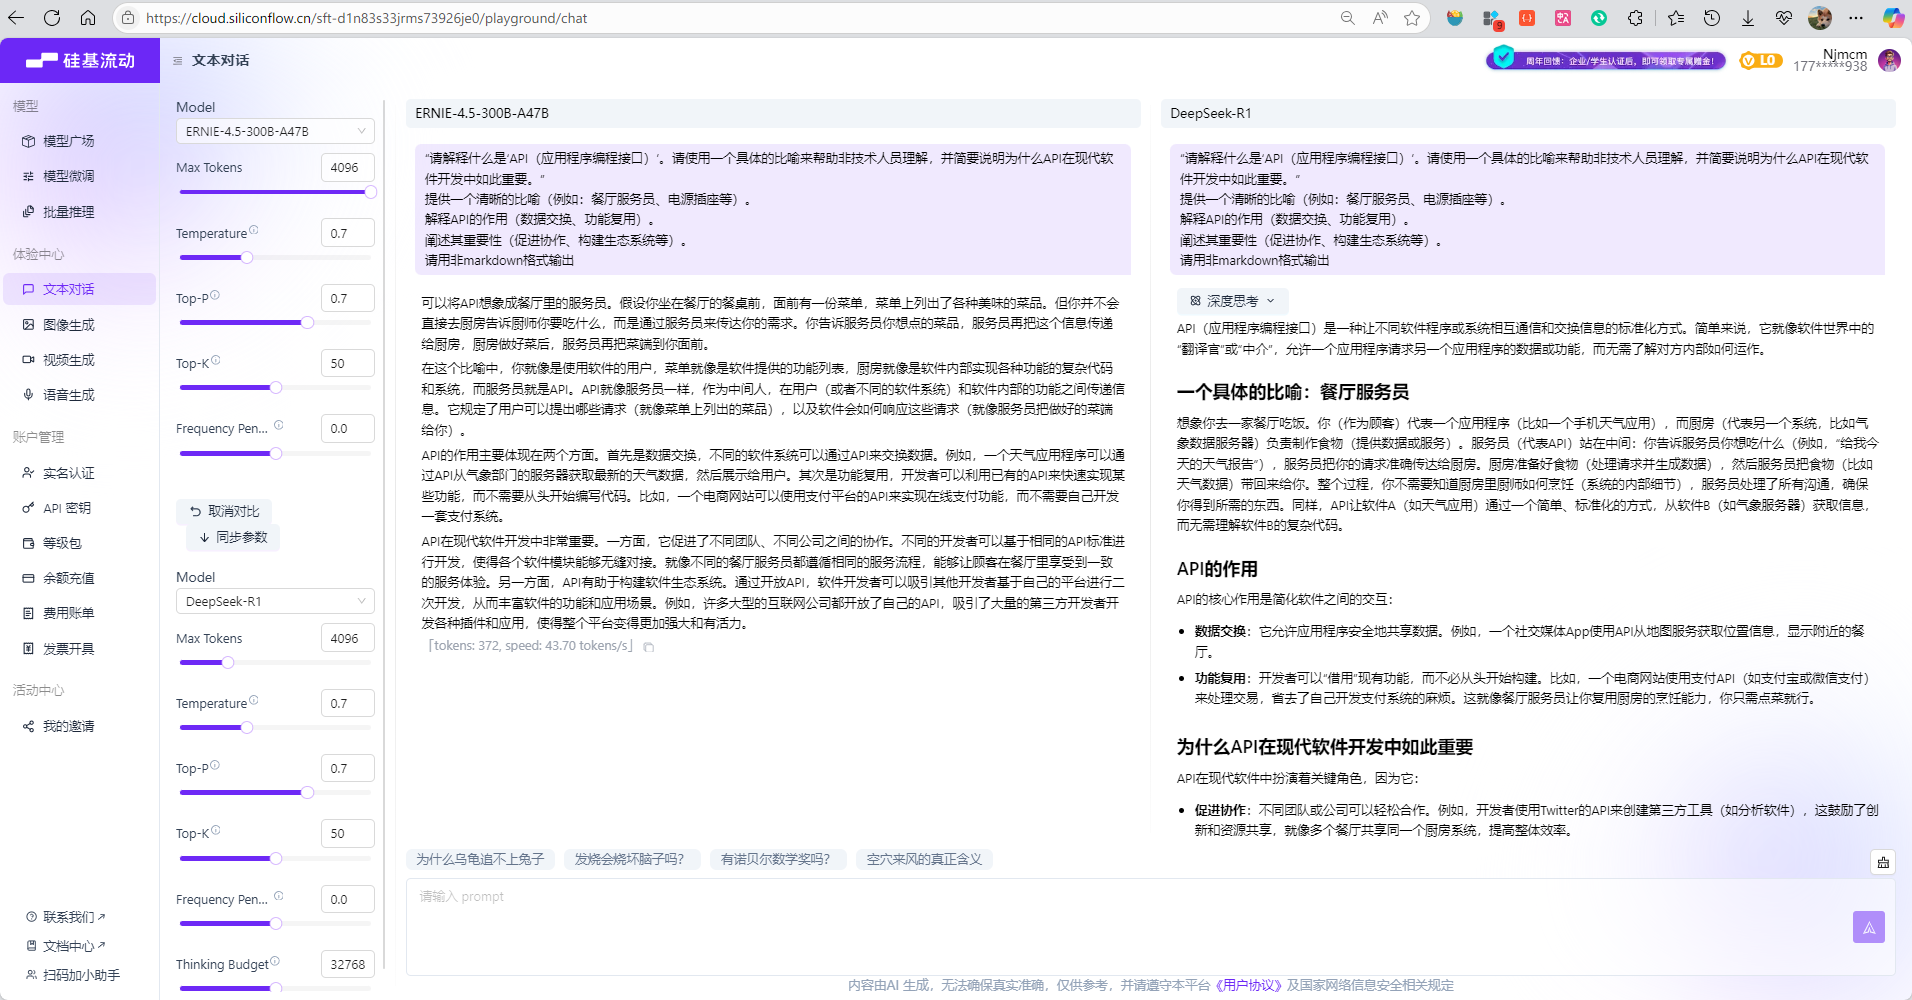Adjust the second Top-K slider handle
This screenshot has height=1000, width=1912.
click(x=275, y=858)
